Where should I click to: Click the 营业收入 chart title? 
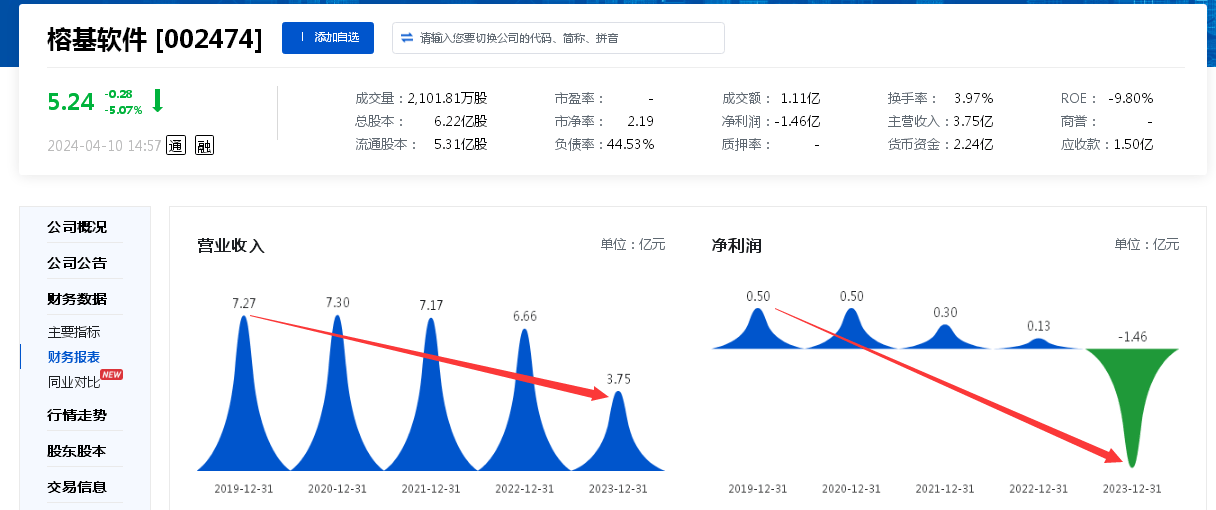tap(231, 245)
